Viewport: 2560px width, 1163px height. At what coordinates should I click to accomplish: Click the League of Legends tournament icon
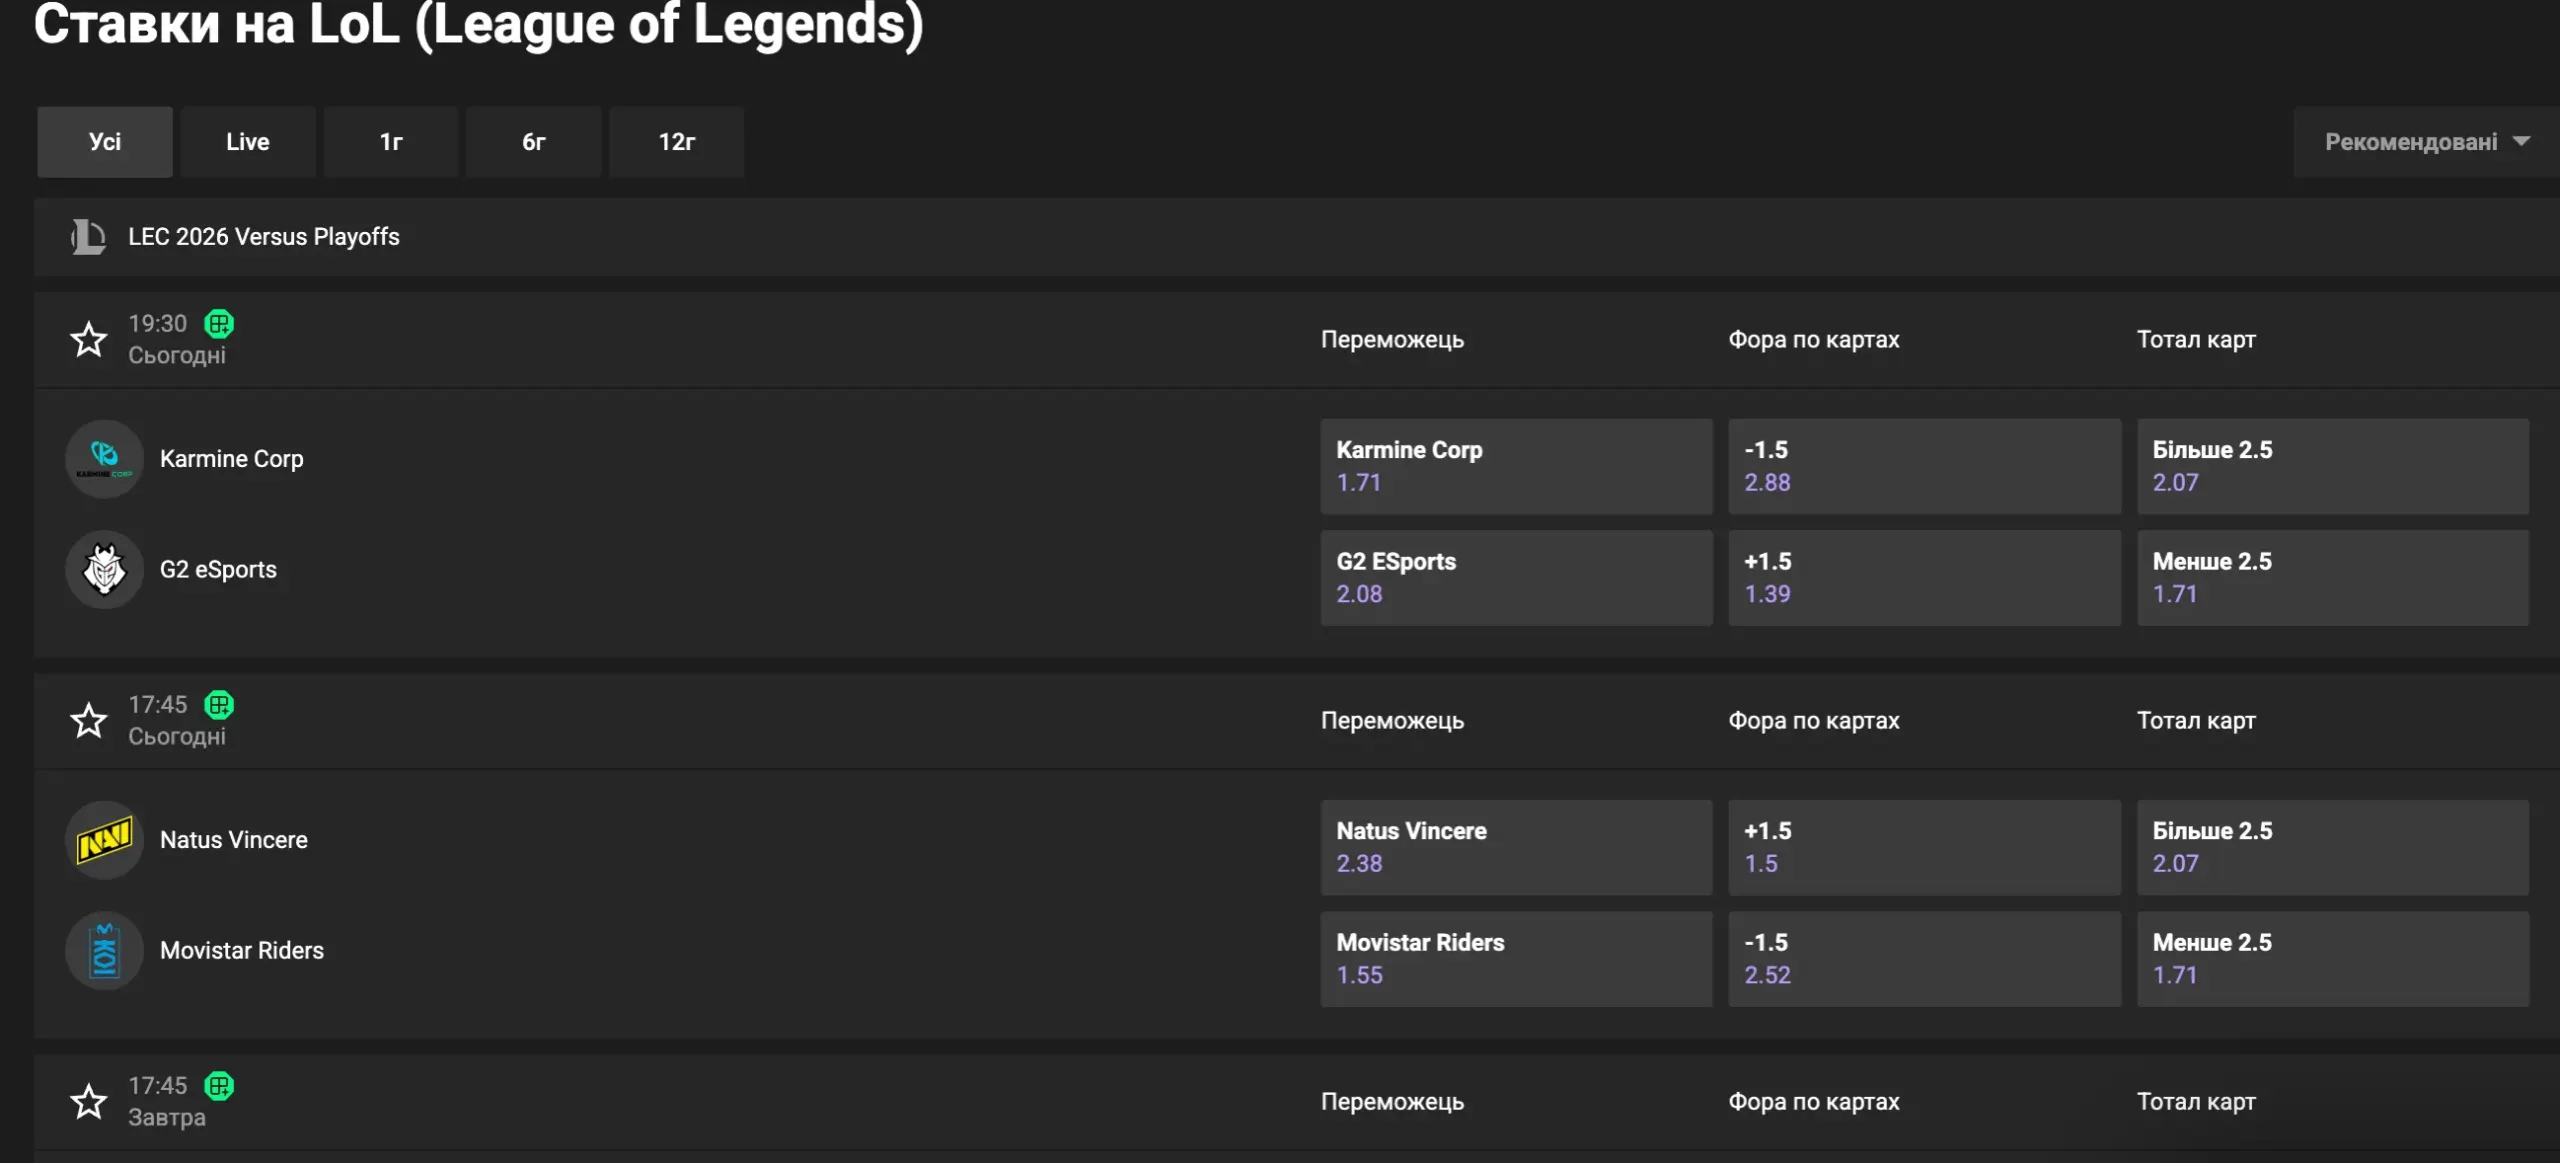pos(88,237)
